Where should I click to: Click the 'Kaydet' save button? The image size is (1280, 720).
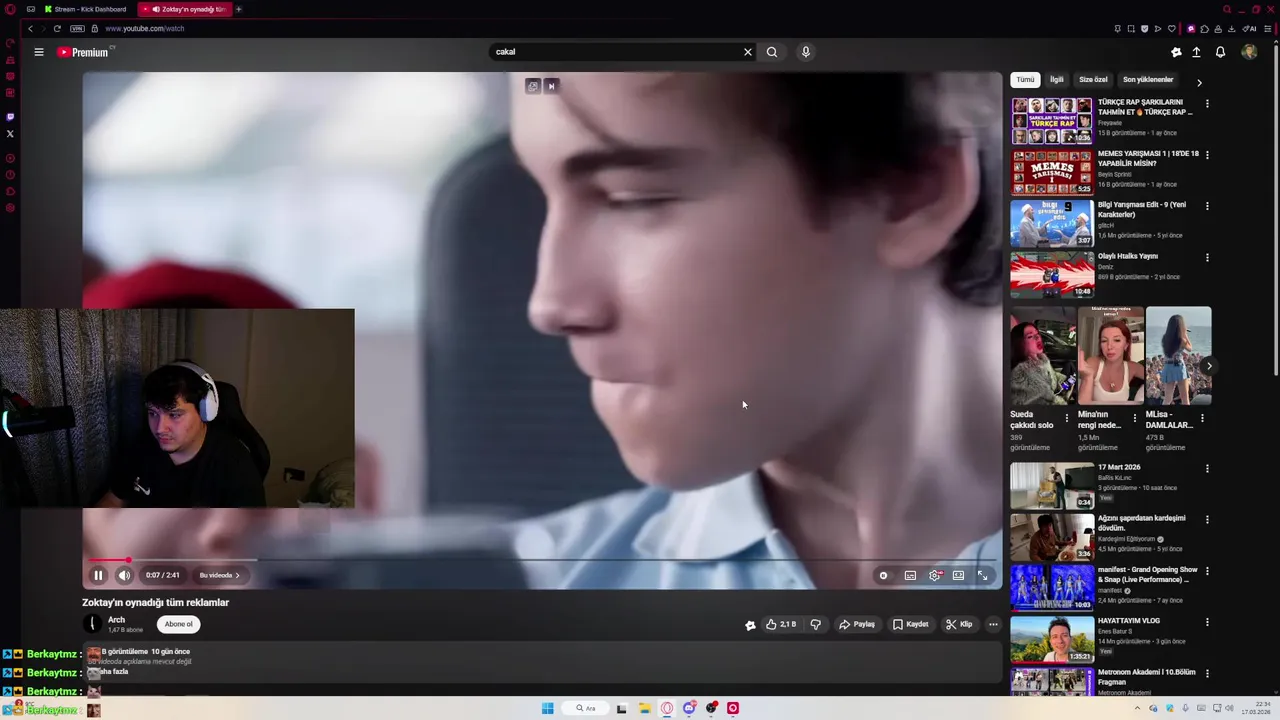click(x=911, y=624)
